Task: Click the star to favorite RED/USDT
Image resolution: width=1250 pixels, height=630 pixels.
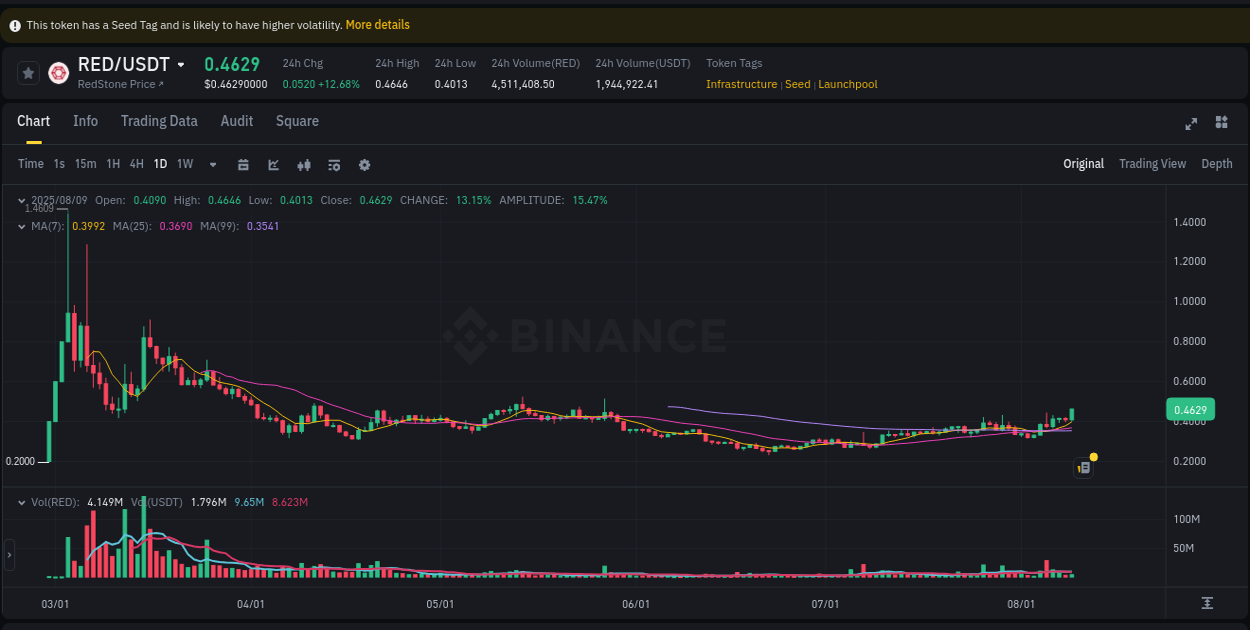Action: (x=28, y=72)
